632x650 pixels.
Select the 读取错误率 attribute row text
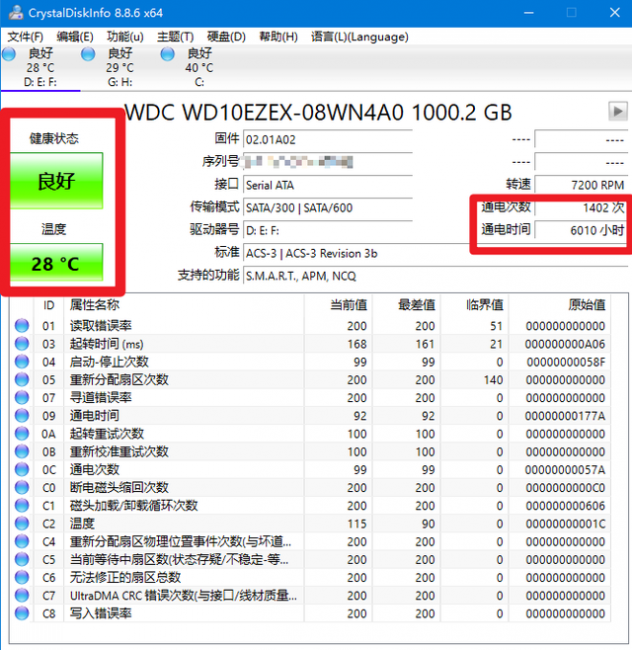[x=101, y=326]
